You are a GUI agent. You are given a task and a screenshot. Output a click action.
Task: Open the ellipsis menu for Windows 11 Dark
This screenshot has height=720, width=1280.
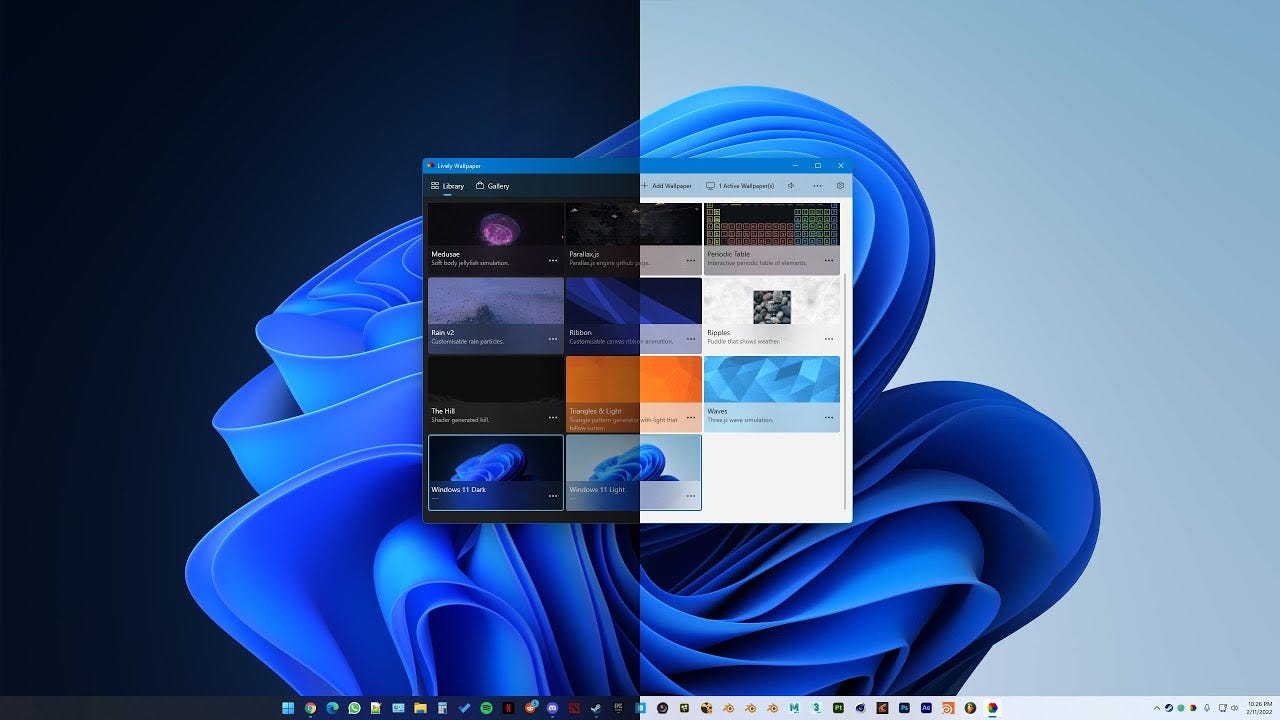[x=553, y=496]
